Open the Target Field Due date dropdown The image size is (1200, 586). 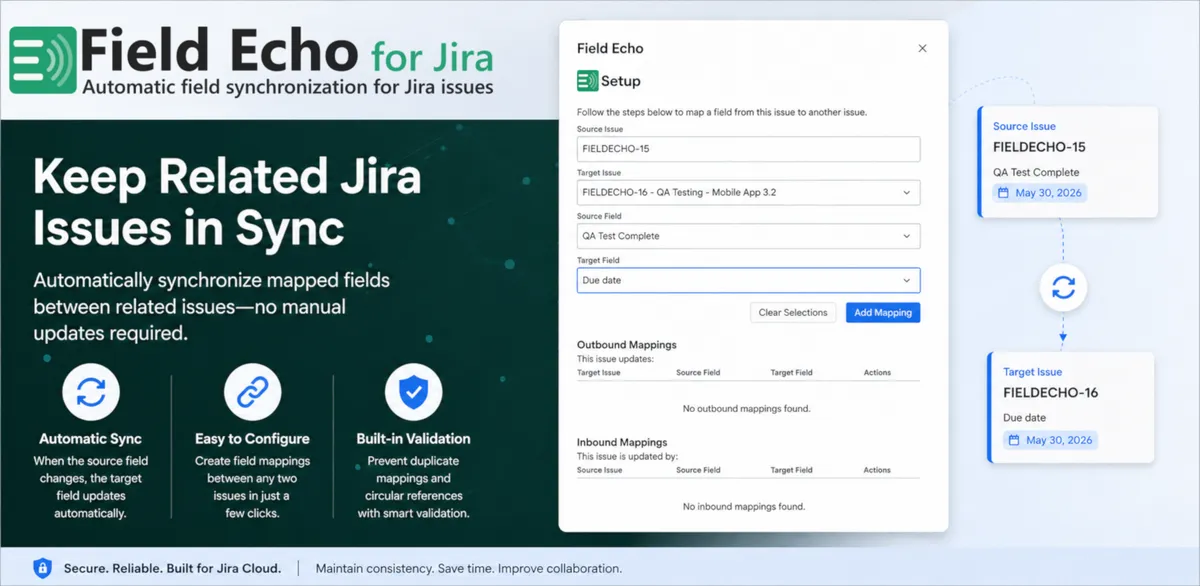[748, 280]
